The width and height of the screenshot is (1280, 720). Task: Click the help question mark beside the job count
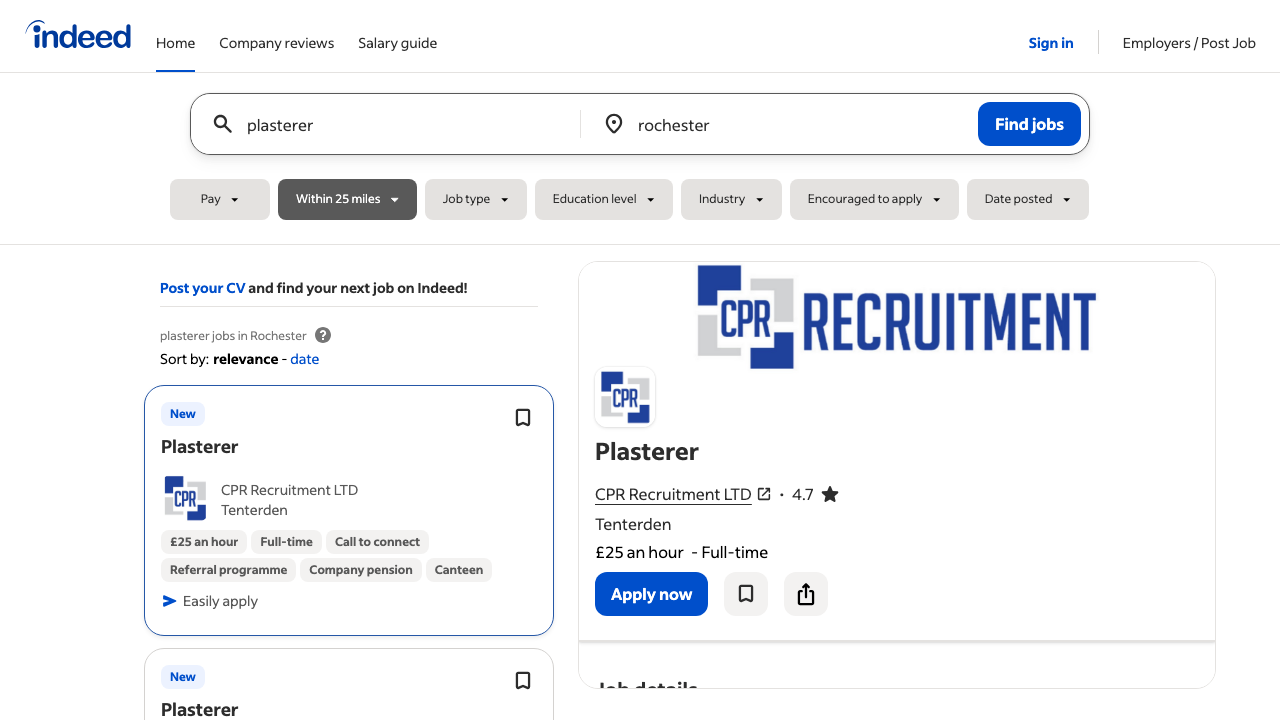pos(322,335)
